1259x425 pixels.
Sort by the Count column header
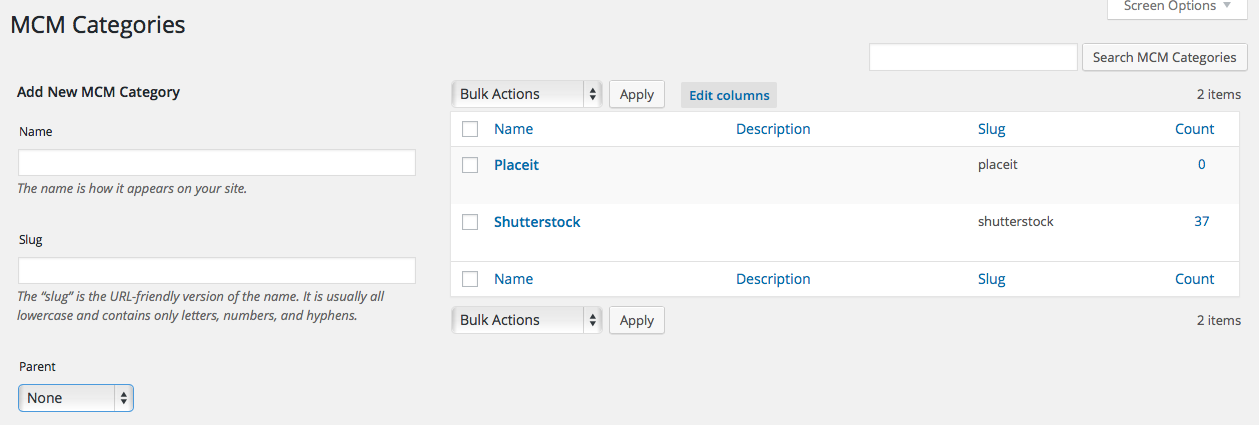coord(1194,129)
